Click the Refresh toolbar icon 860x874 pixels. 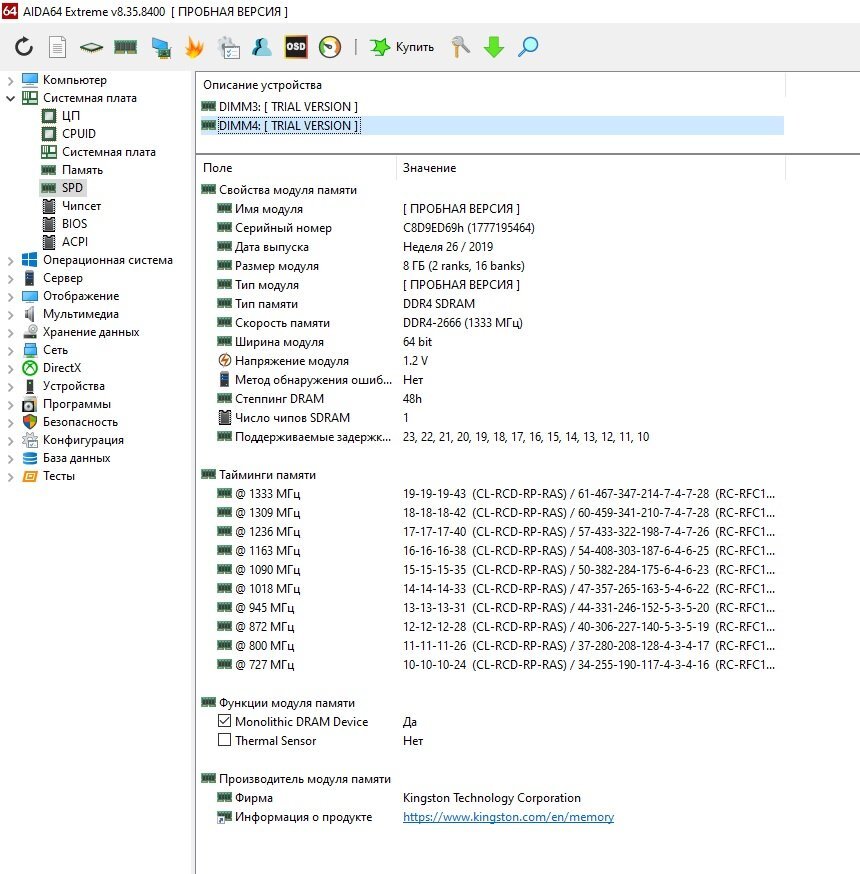coord(24,47)
